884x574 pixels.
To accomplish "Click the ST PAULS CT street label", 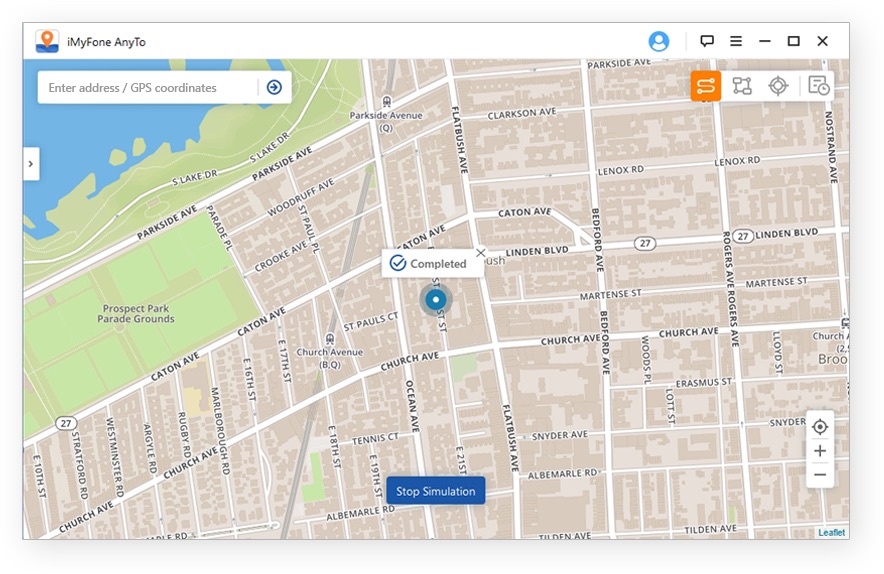I will coord(370,321).
